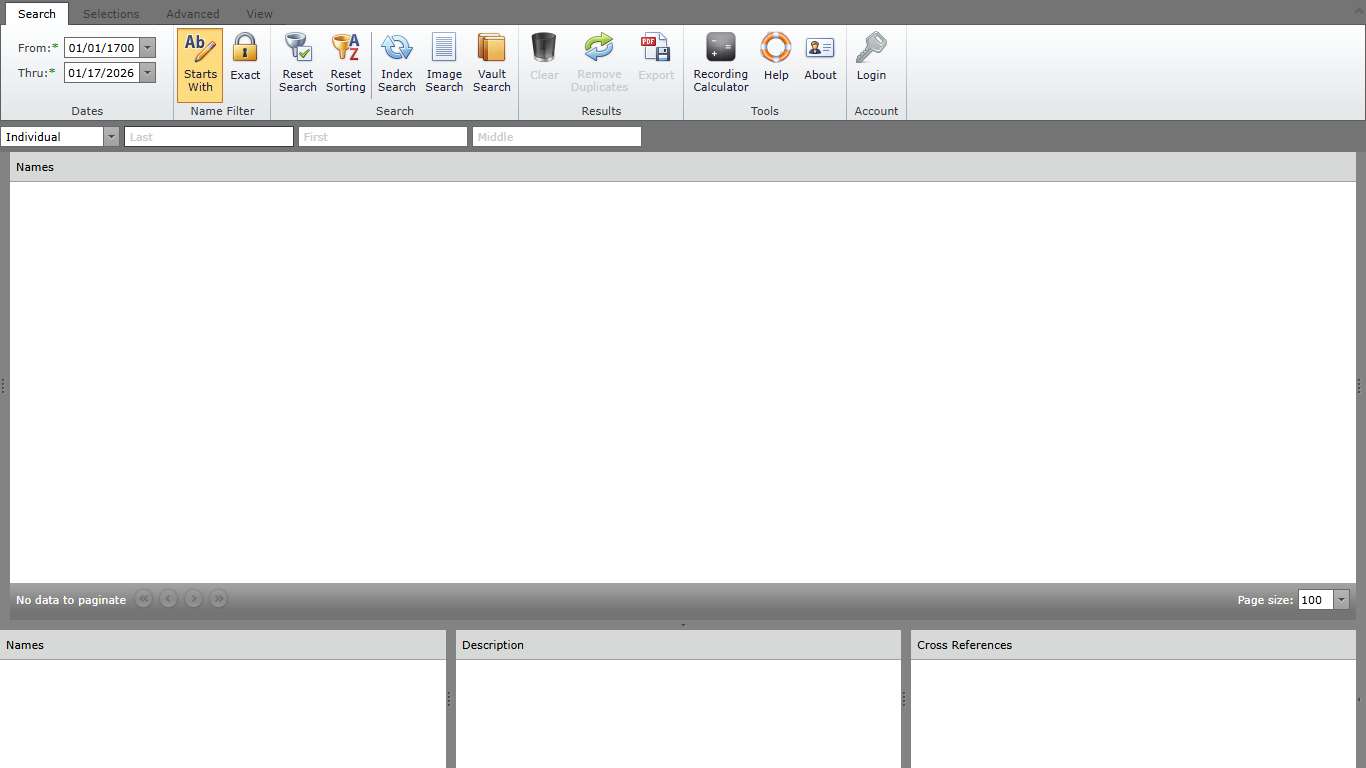Toggle the Starts With name filter
The width and height of the screenshot is (1366, 768).
click(x=200, y=64)
